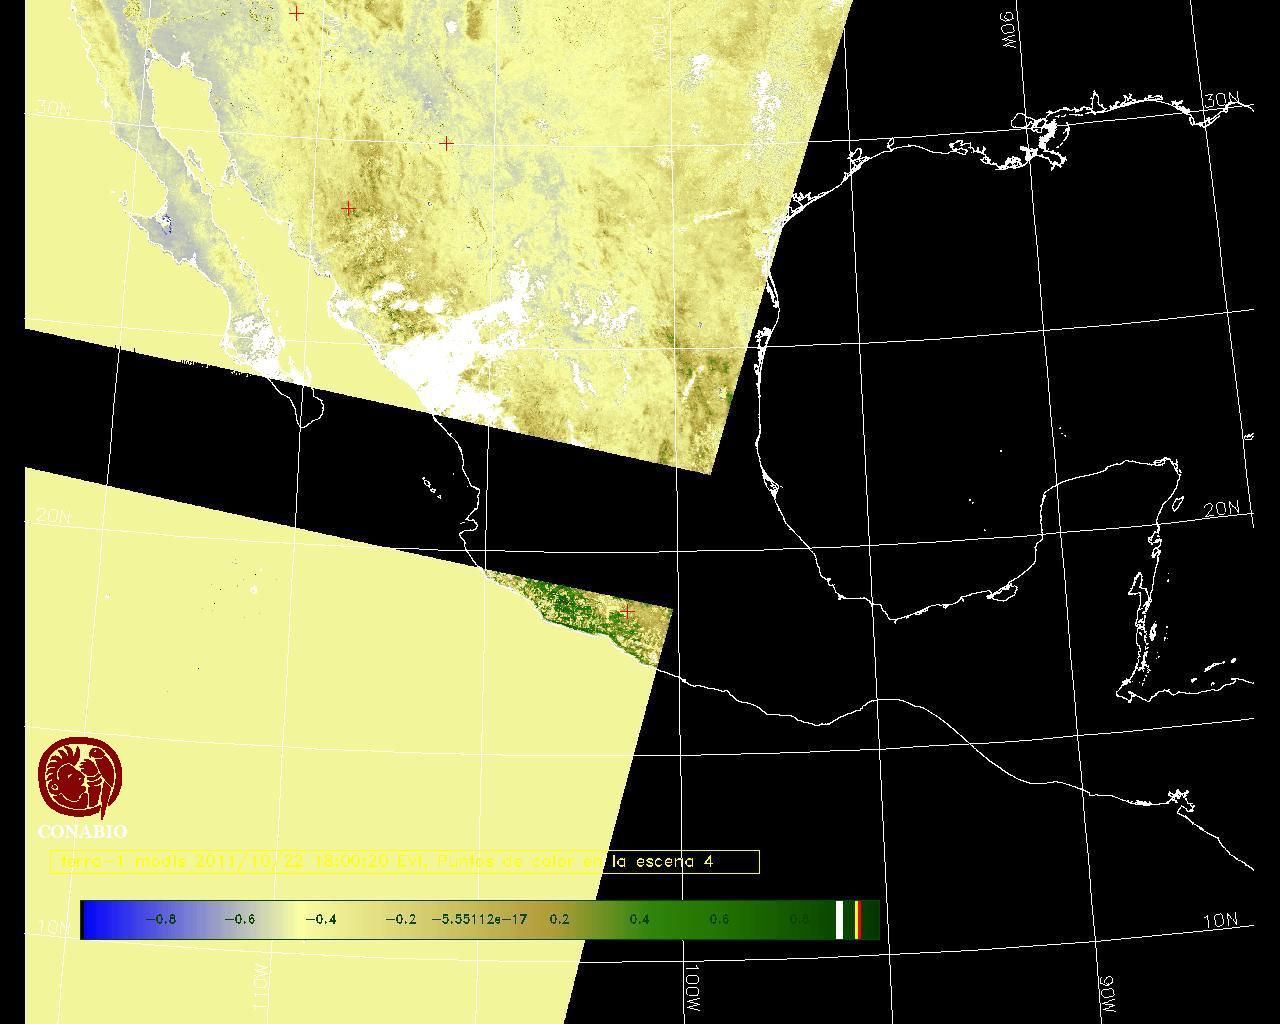The image size is (1280, 1024).
Task: Click the CONABIO bird emblem logo
Action: (x=81, y=779)
